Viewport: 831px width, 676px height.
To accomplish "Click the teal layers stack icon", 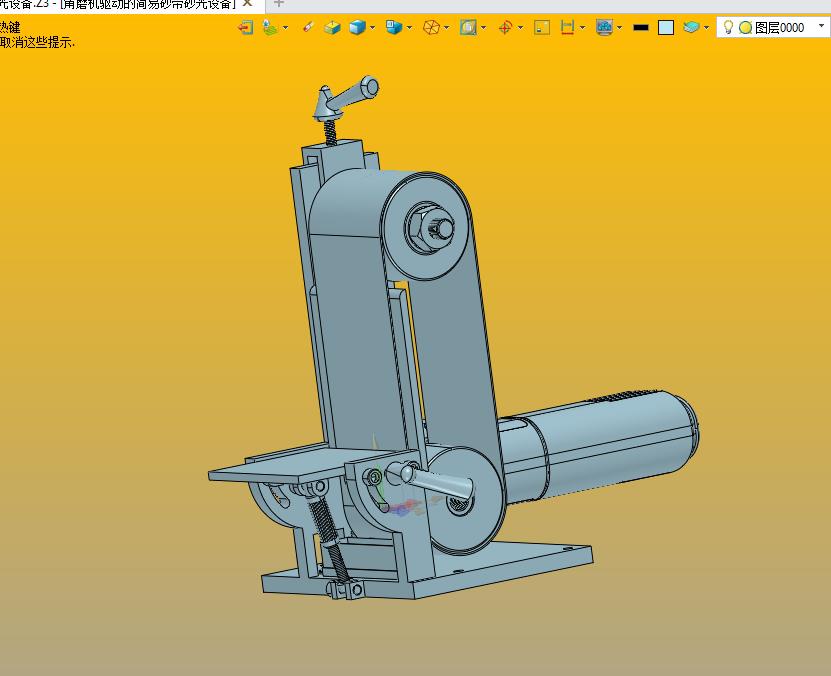I will click(x=691, y=27).
